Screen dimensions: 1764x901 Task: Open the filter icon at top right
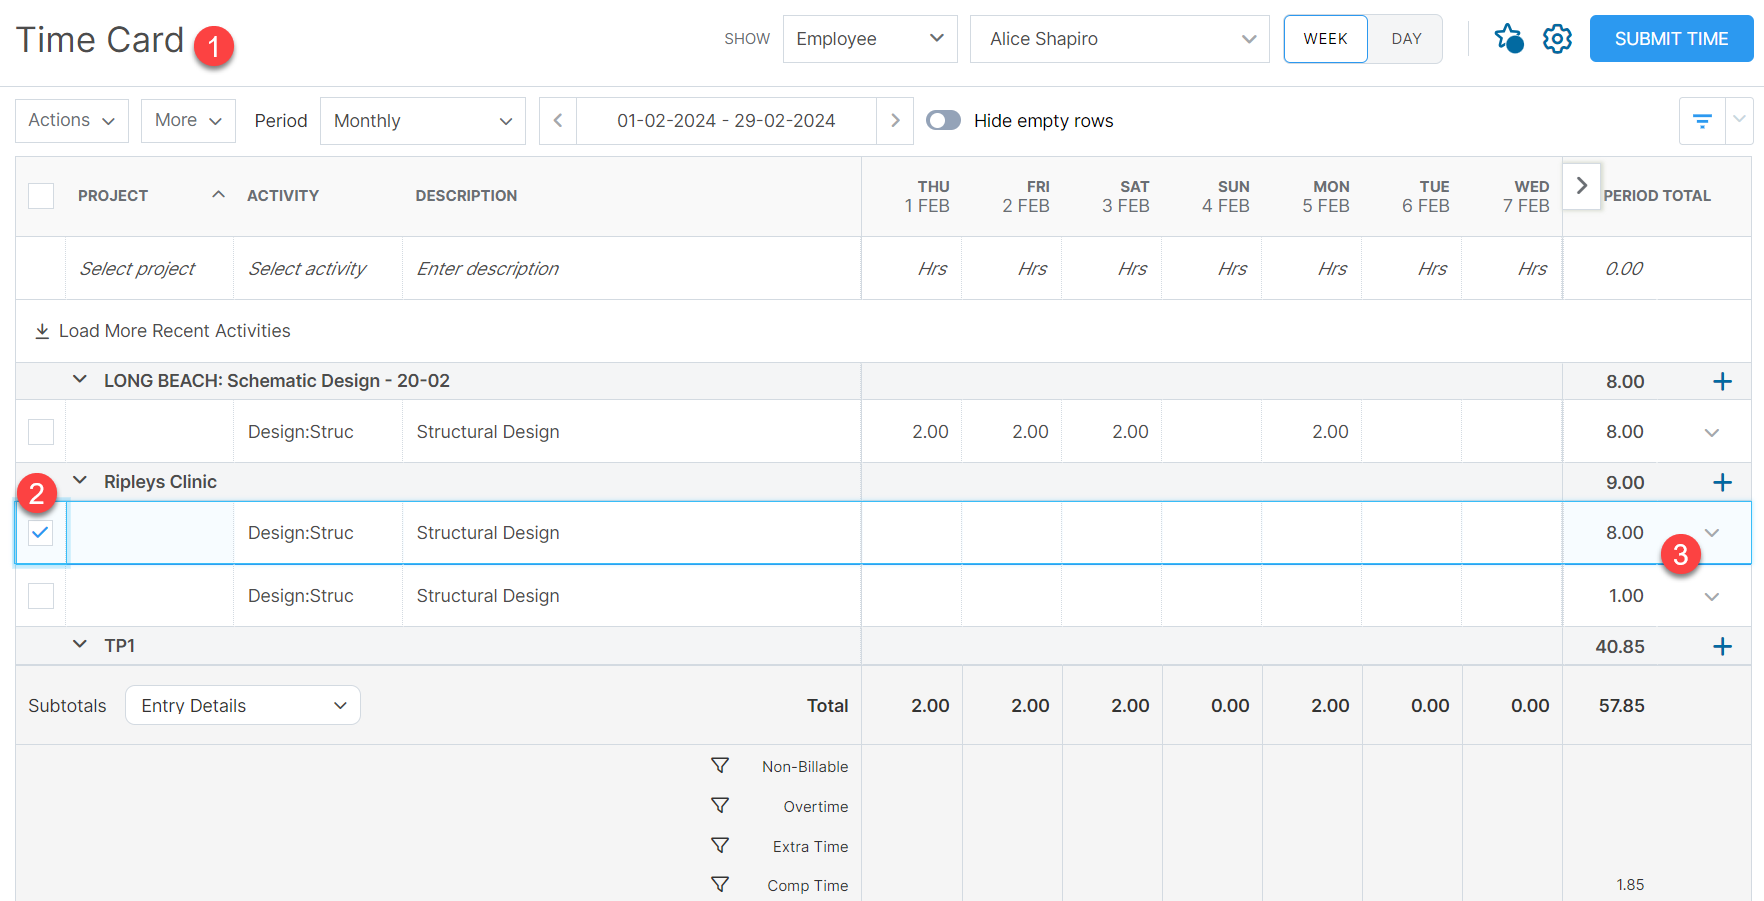point(1701,120)
